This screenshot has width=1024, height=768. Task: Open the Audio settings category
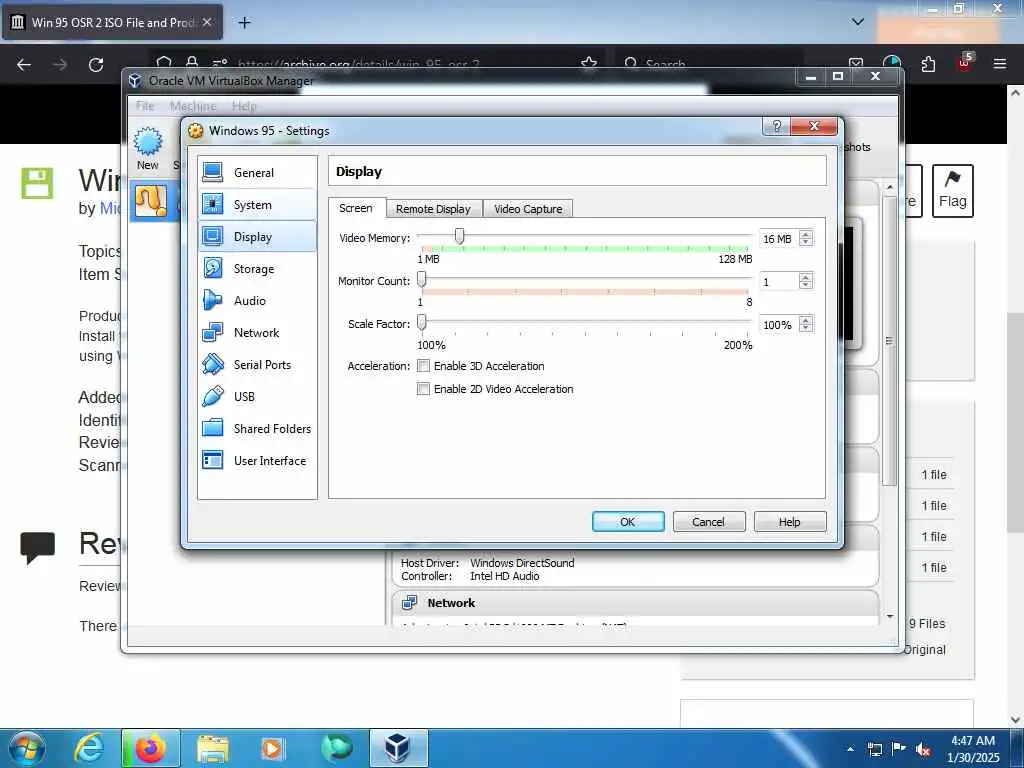tap(257, 300)
